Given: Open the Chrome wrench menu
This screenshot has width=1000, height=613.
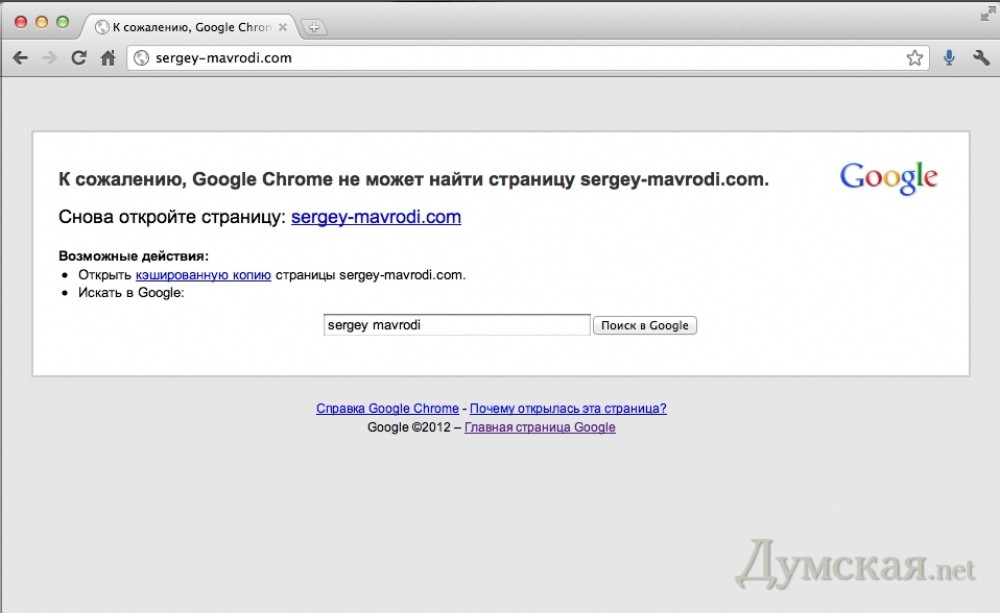Looking at the screenshot, I should 980,58.
